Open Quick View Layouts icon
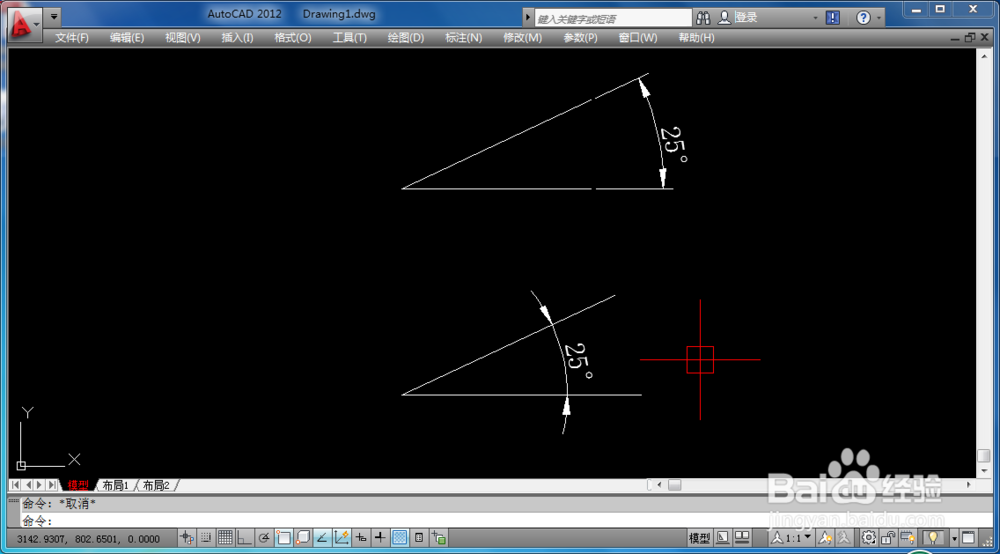Screen dimensions: 1000x554 [723, 538]
